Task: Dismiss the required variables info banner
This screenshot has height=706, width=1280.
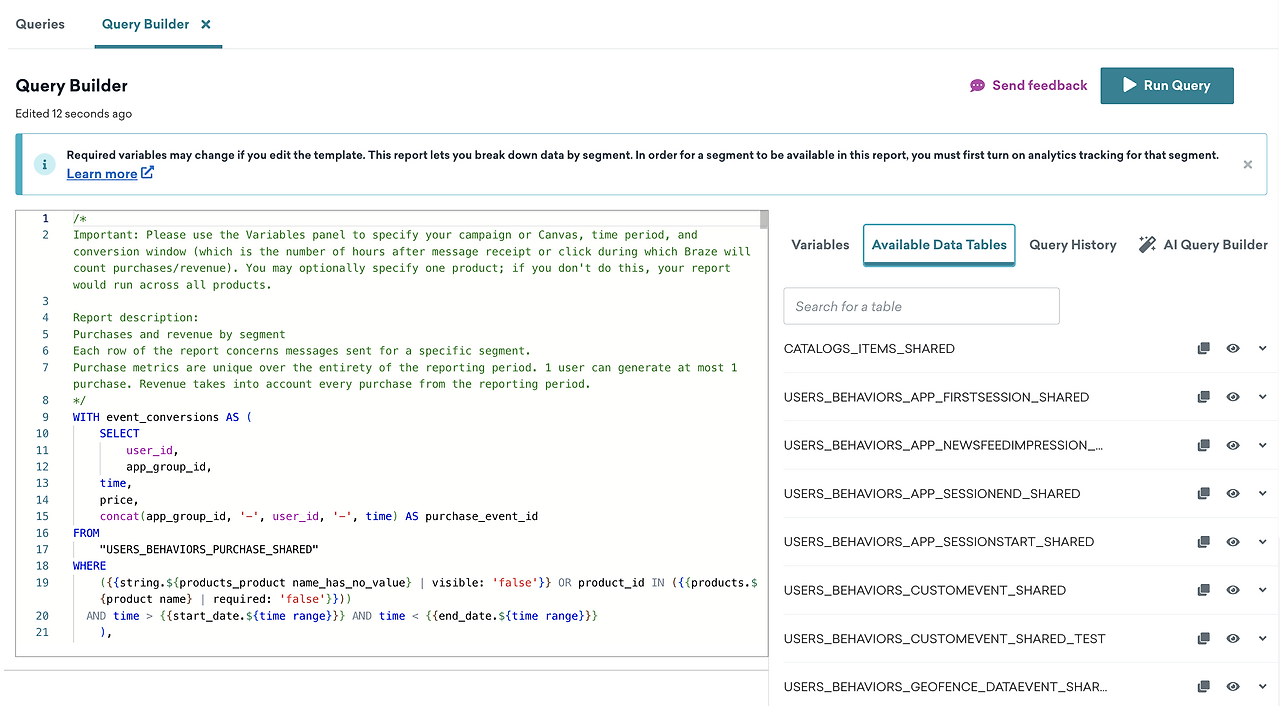Action: [1247, 164]
